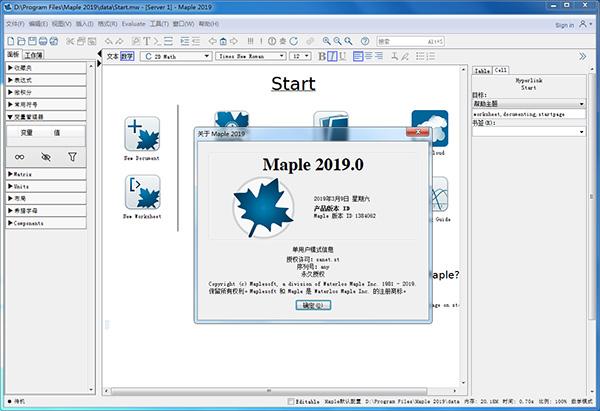Switch input to 文本 text mode
The image size is (600, 411).
[112, 56]
